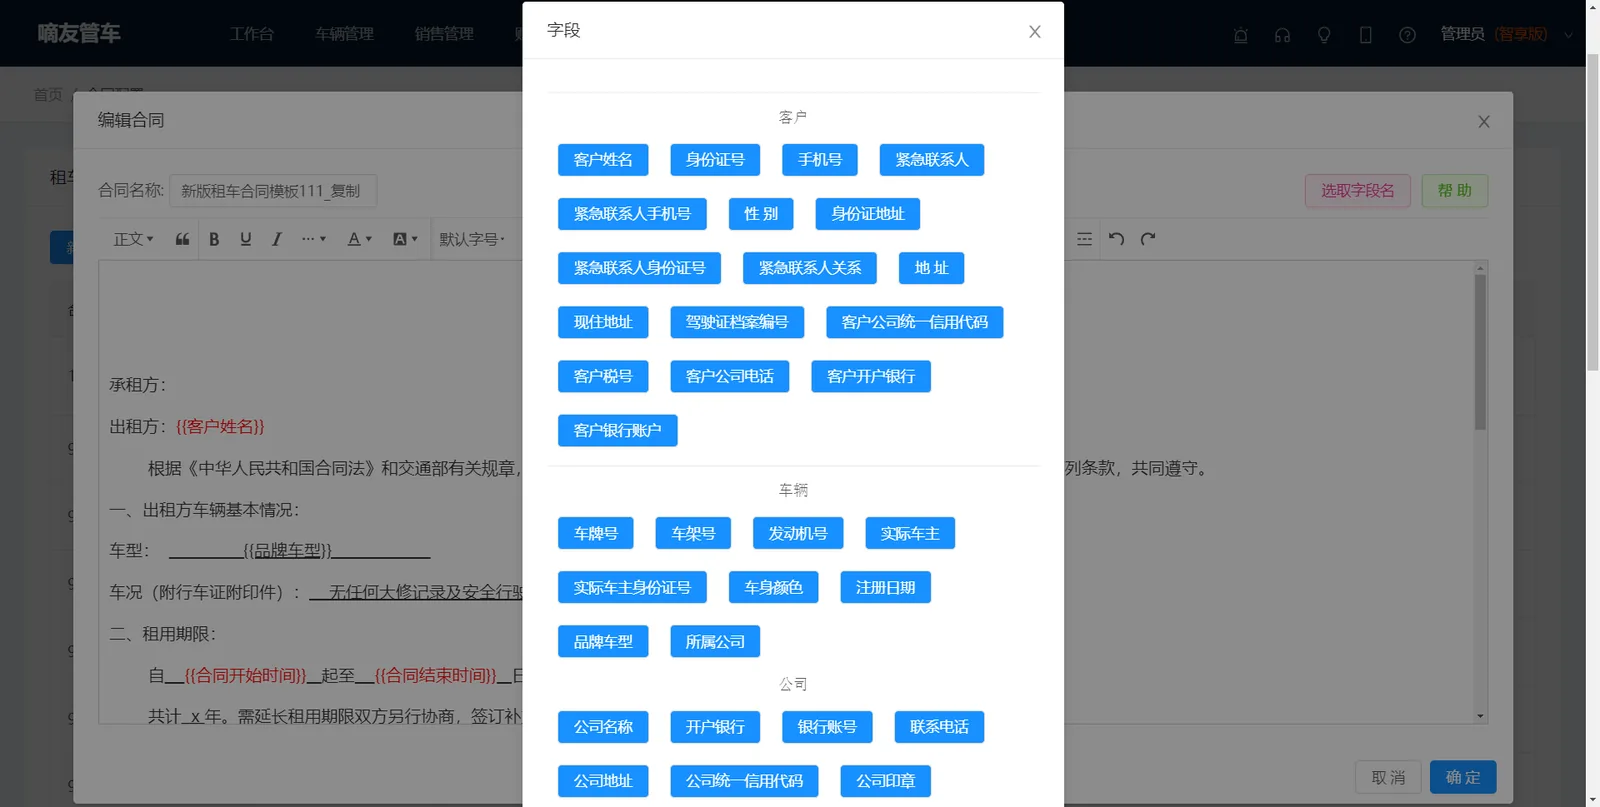The image size is (1600, 807).
Task: Open the 默认字号 font size dropdown
Action: (472, 239)
